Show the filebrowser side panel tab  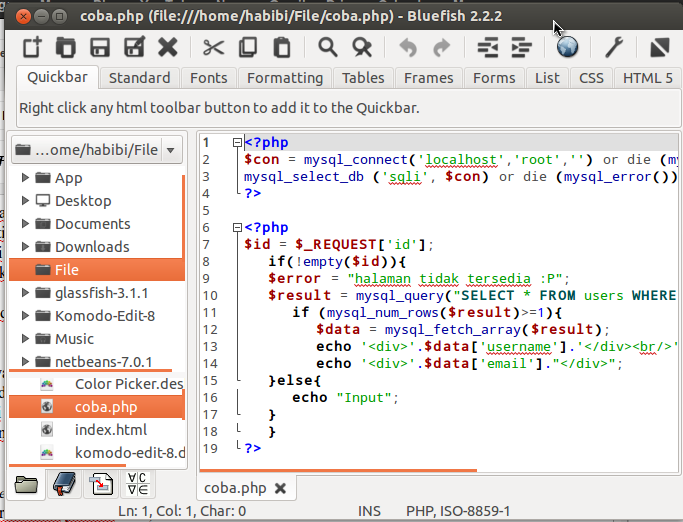click(26, 485)
